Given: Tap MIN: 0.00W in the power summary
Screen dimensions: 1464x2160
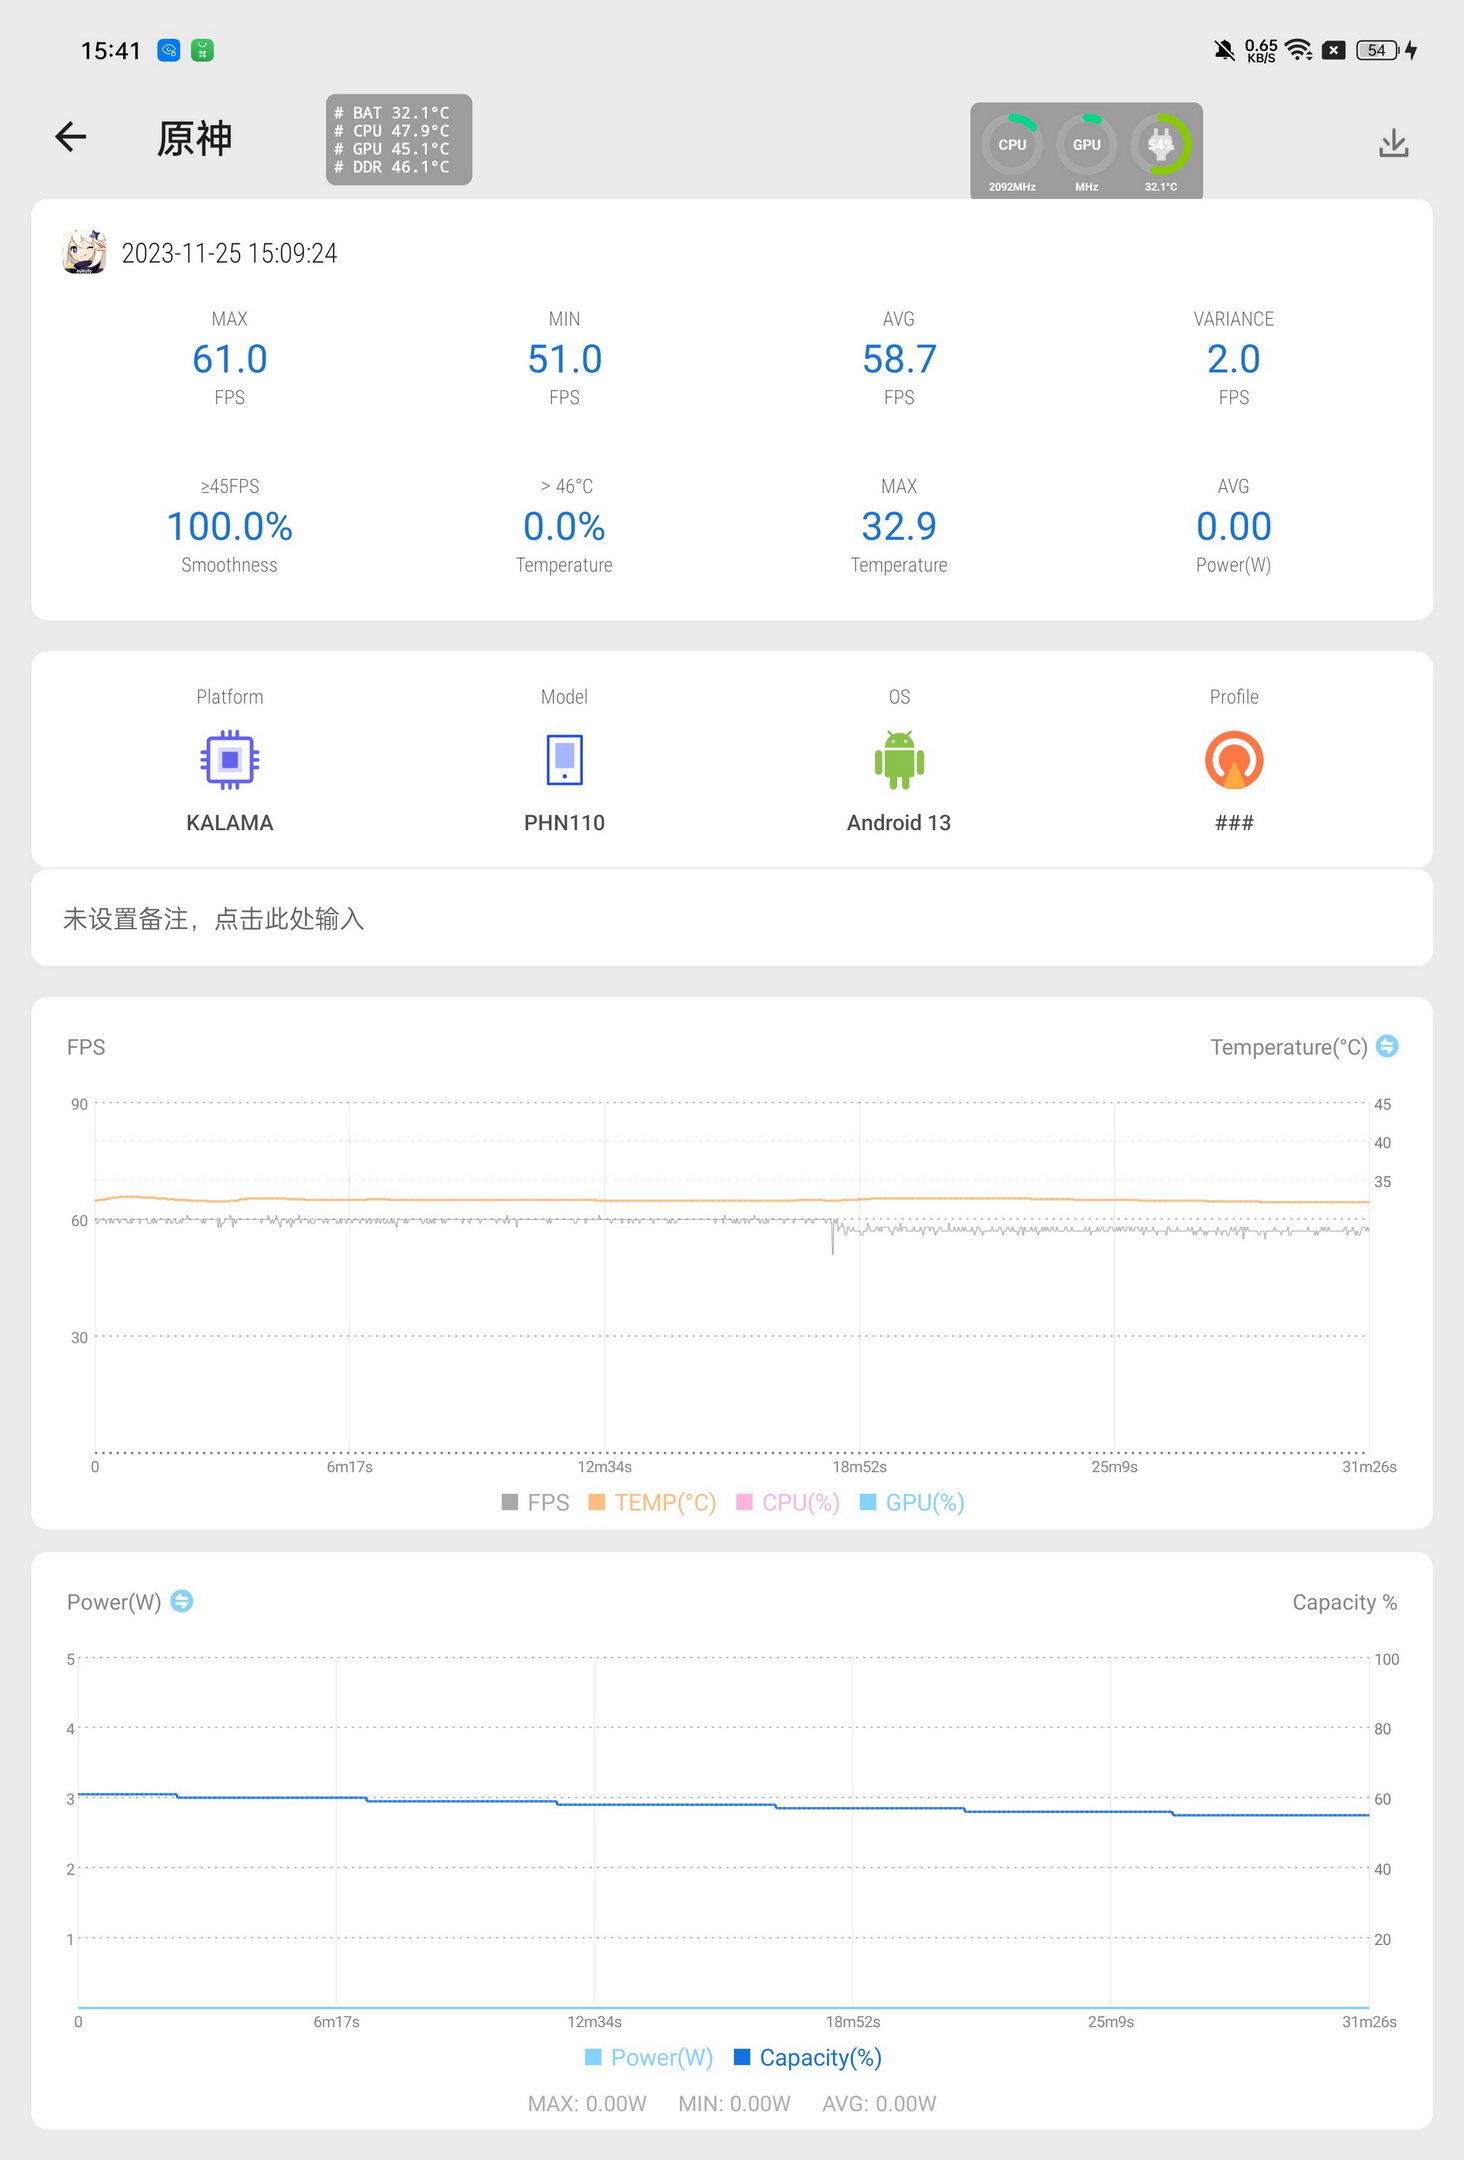Looking at the screenshot, I should coord(735,2103).
